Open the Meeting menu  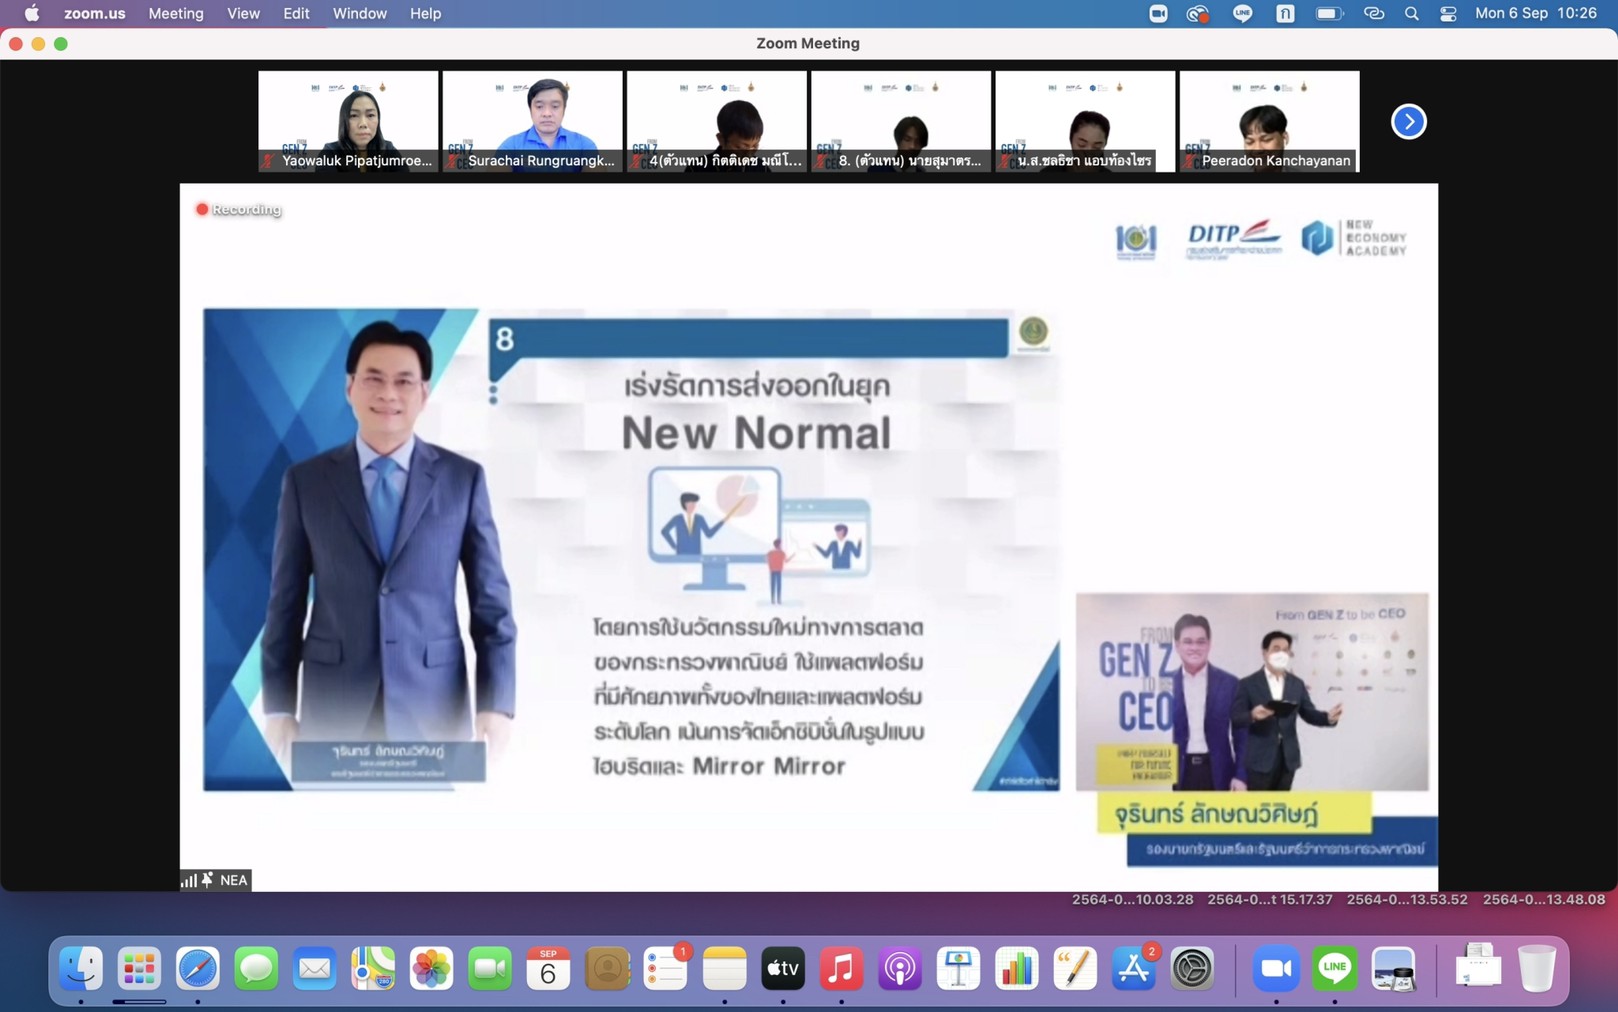(x=176, y=14)
